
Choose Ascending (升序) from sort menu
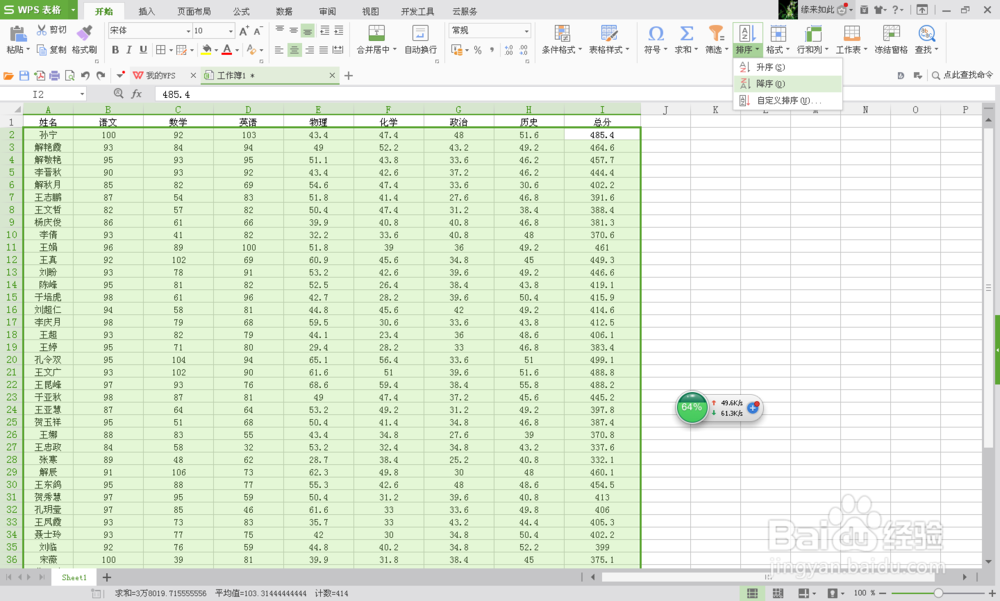[x=788, y=67]
